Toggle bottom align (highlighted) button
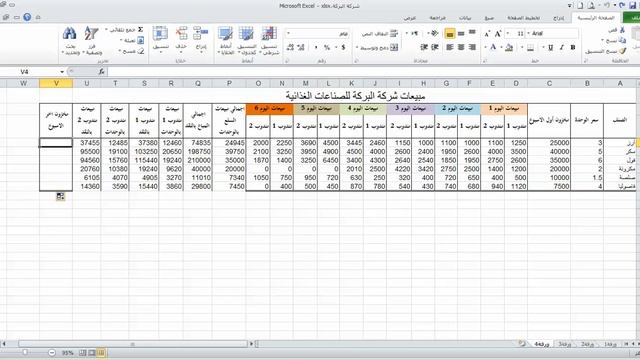 tap(449, 33)
